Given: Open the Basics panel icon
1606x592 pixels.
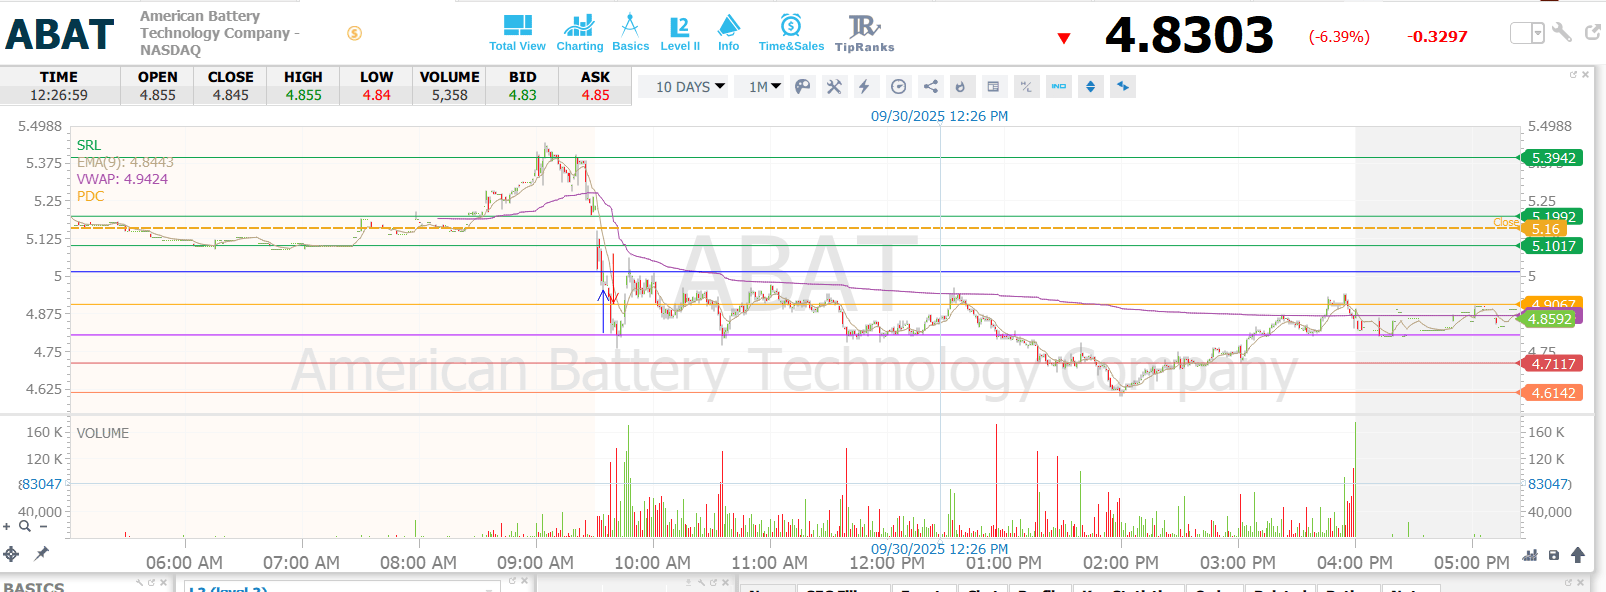Looking at the screenshot, I should coord(630,32).
